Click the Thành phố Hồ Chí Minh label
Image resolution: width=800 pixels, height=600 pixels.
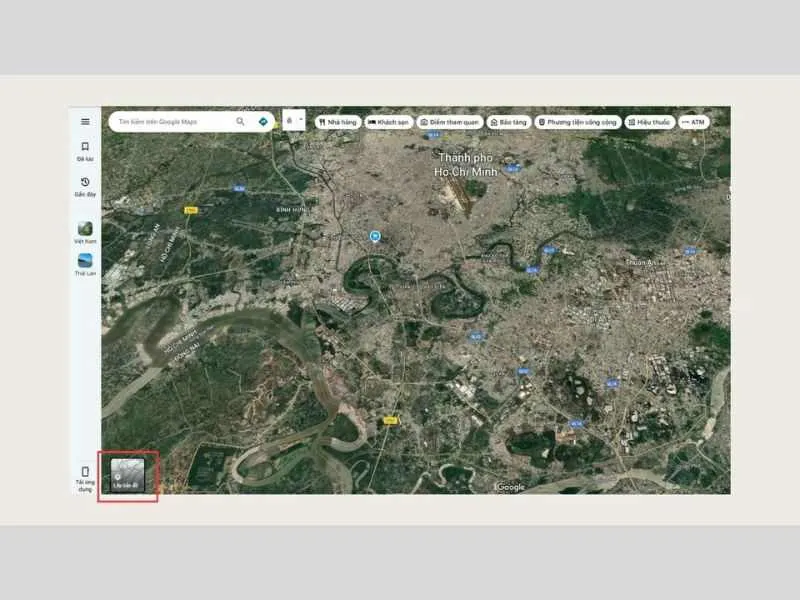(465, 165)
